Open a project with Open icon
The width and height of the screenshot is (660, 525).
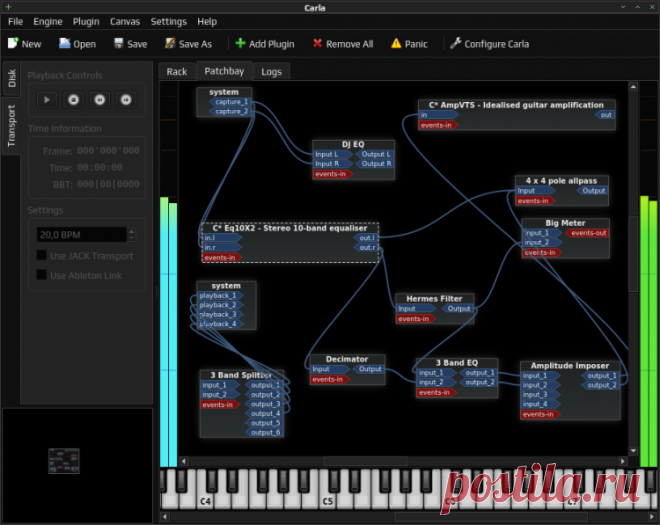coord(64,43)
